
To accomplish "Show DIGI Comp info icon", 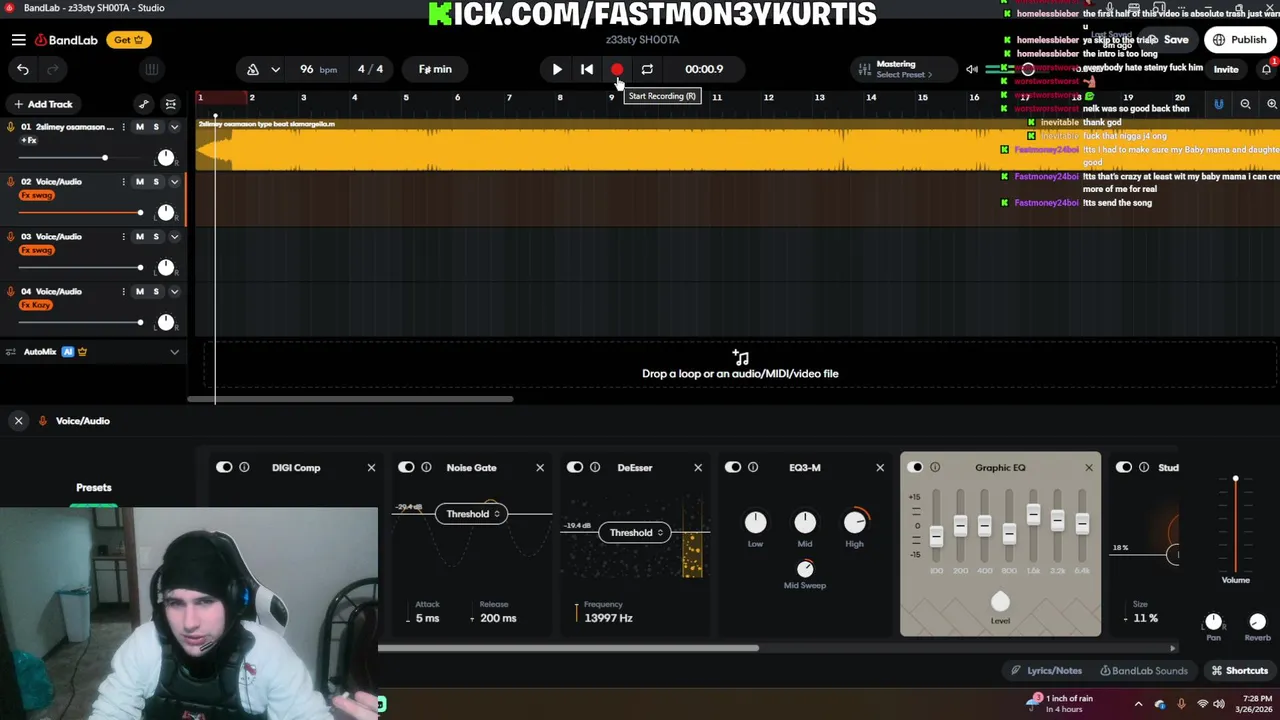I will pos(244,467).
